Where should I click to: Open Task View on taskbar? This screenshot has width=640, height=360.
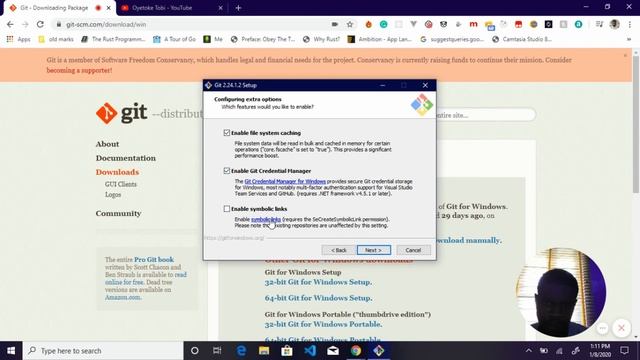coord(217,351)
